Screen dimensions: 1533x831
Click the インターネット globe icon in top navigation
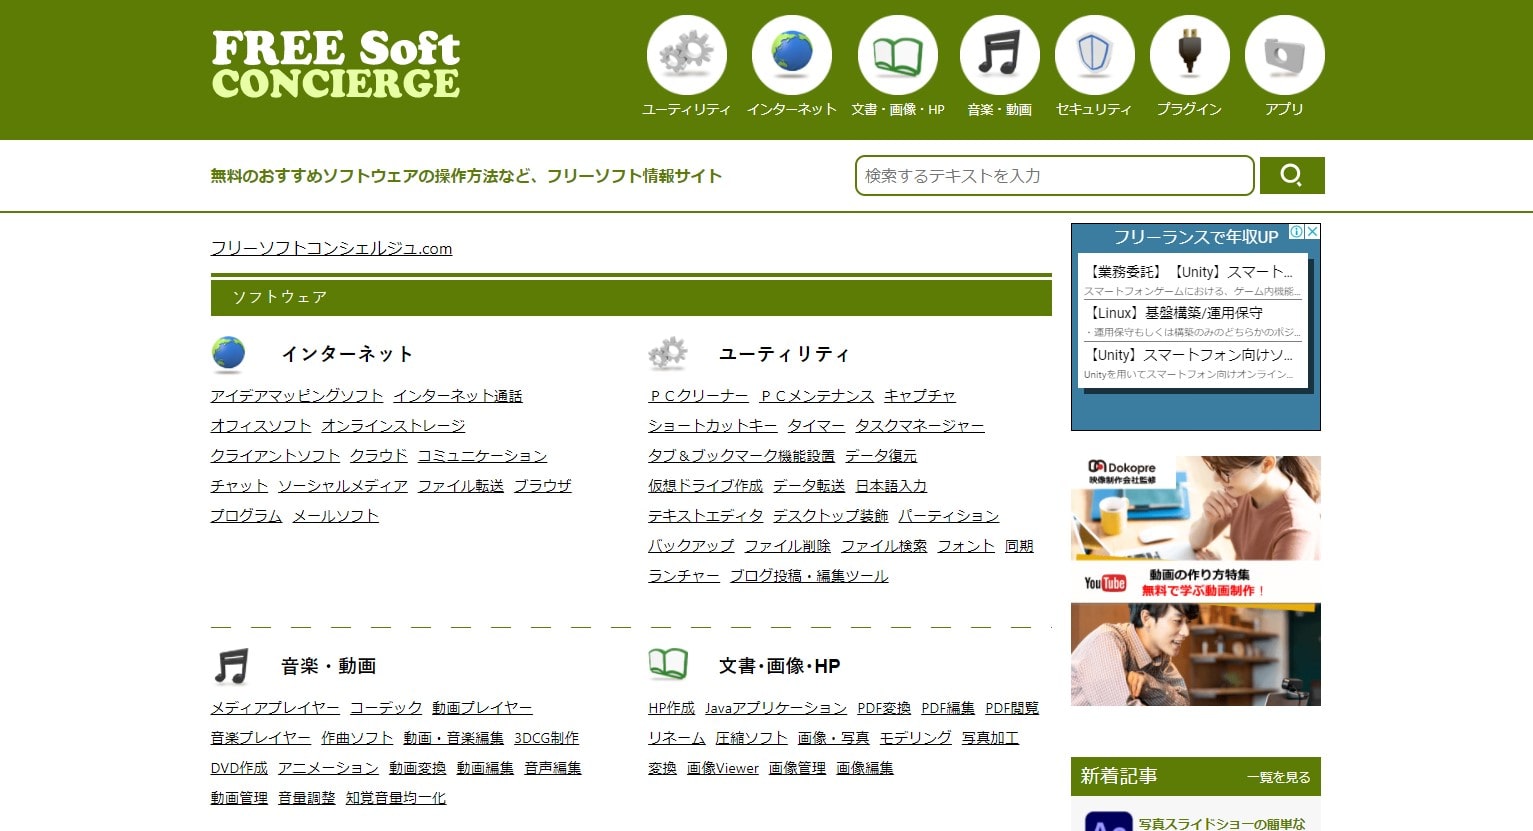792,55
